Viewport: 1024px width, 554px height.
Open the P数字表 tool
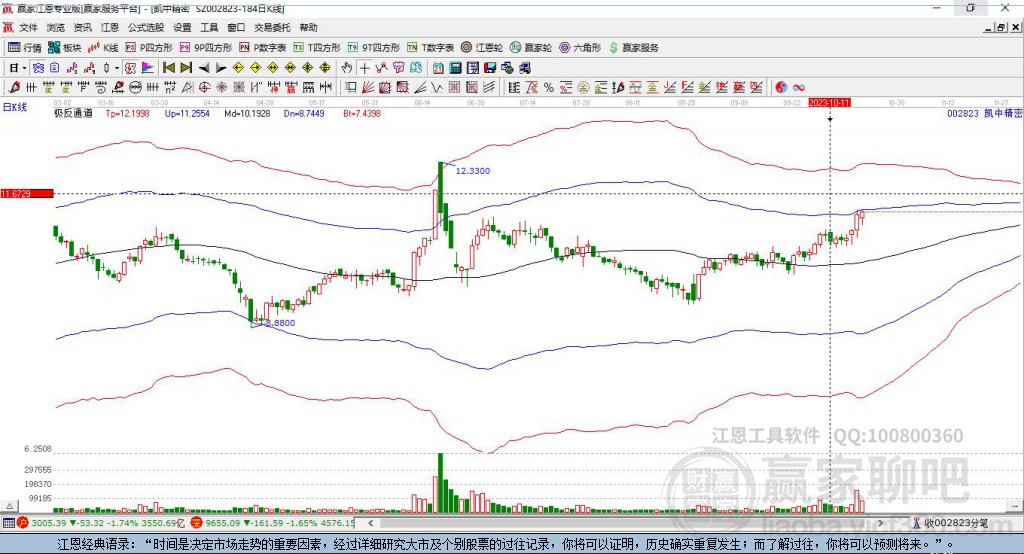[x=262, y=48]
